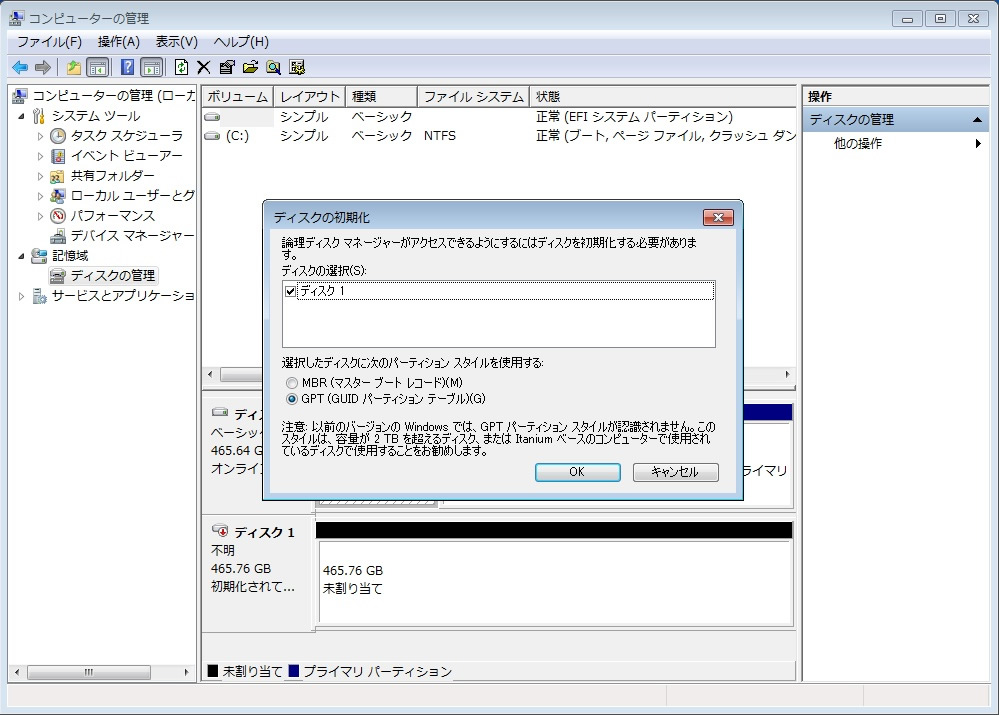Collapse the システム ツール tree node
The width and height of the screenshot is (999, 715).
tap(22, 116)
